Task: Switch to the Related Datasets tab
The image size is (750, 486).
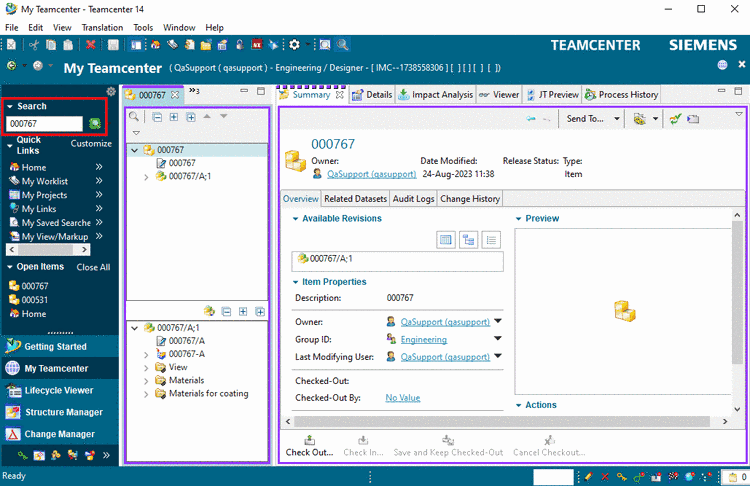Action: click(355, 199)
